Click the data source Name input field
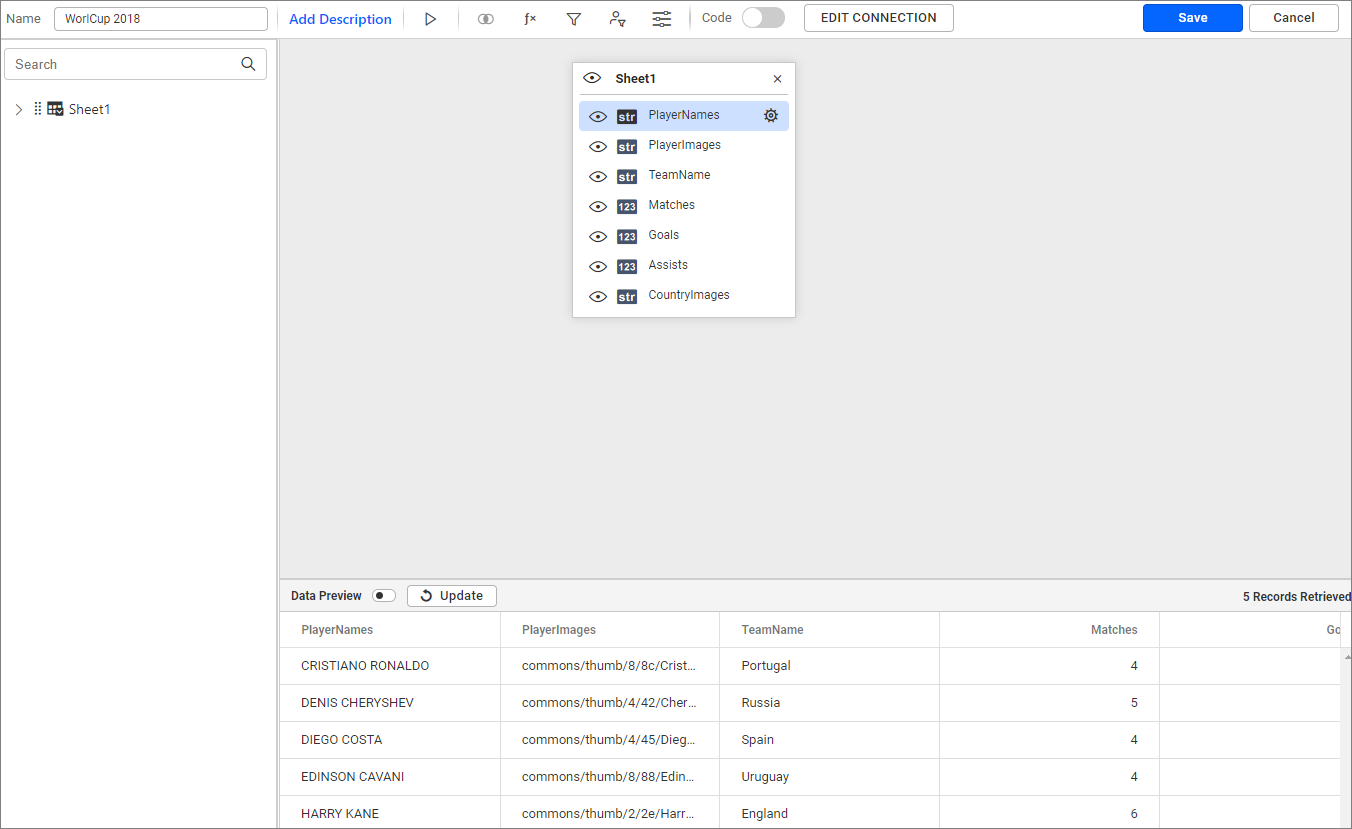Image resolution: width=1352 pixels, height=829 pixels. 160,19
